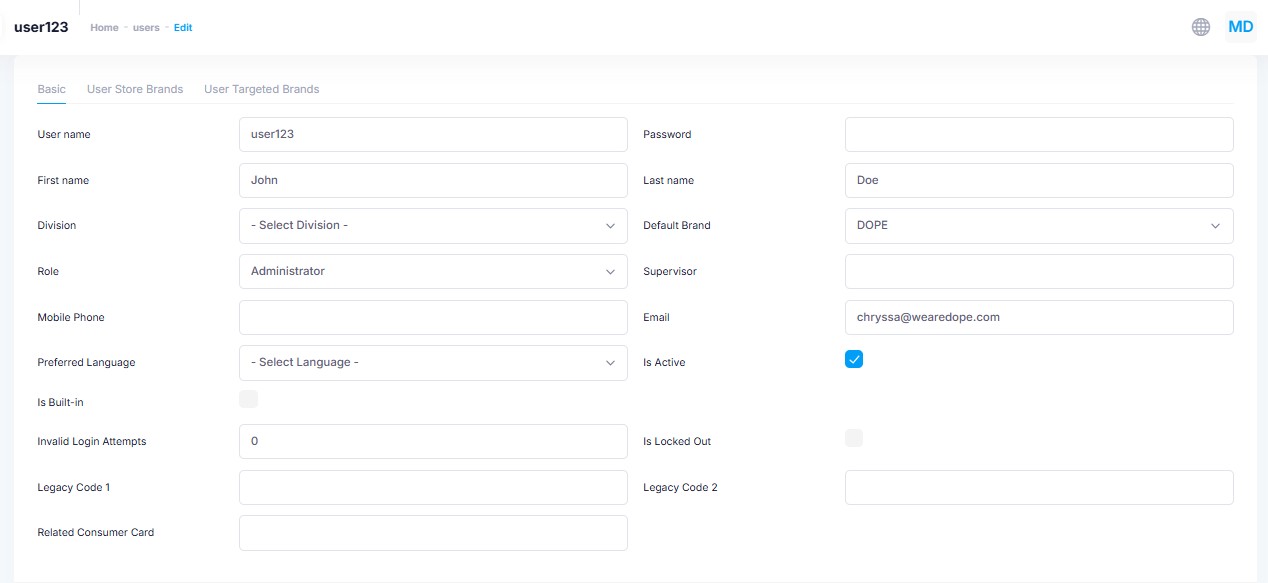Open the MD user avatar menu
Image resolution: width=1268 pixels, height=583 pixels.
[1240, 27]
